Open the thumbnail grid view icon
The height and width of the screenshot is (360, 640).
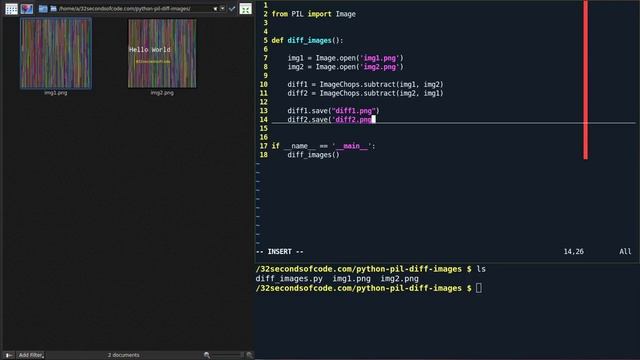click(x=11, y=9)
